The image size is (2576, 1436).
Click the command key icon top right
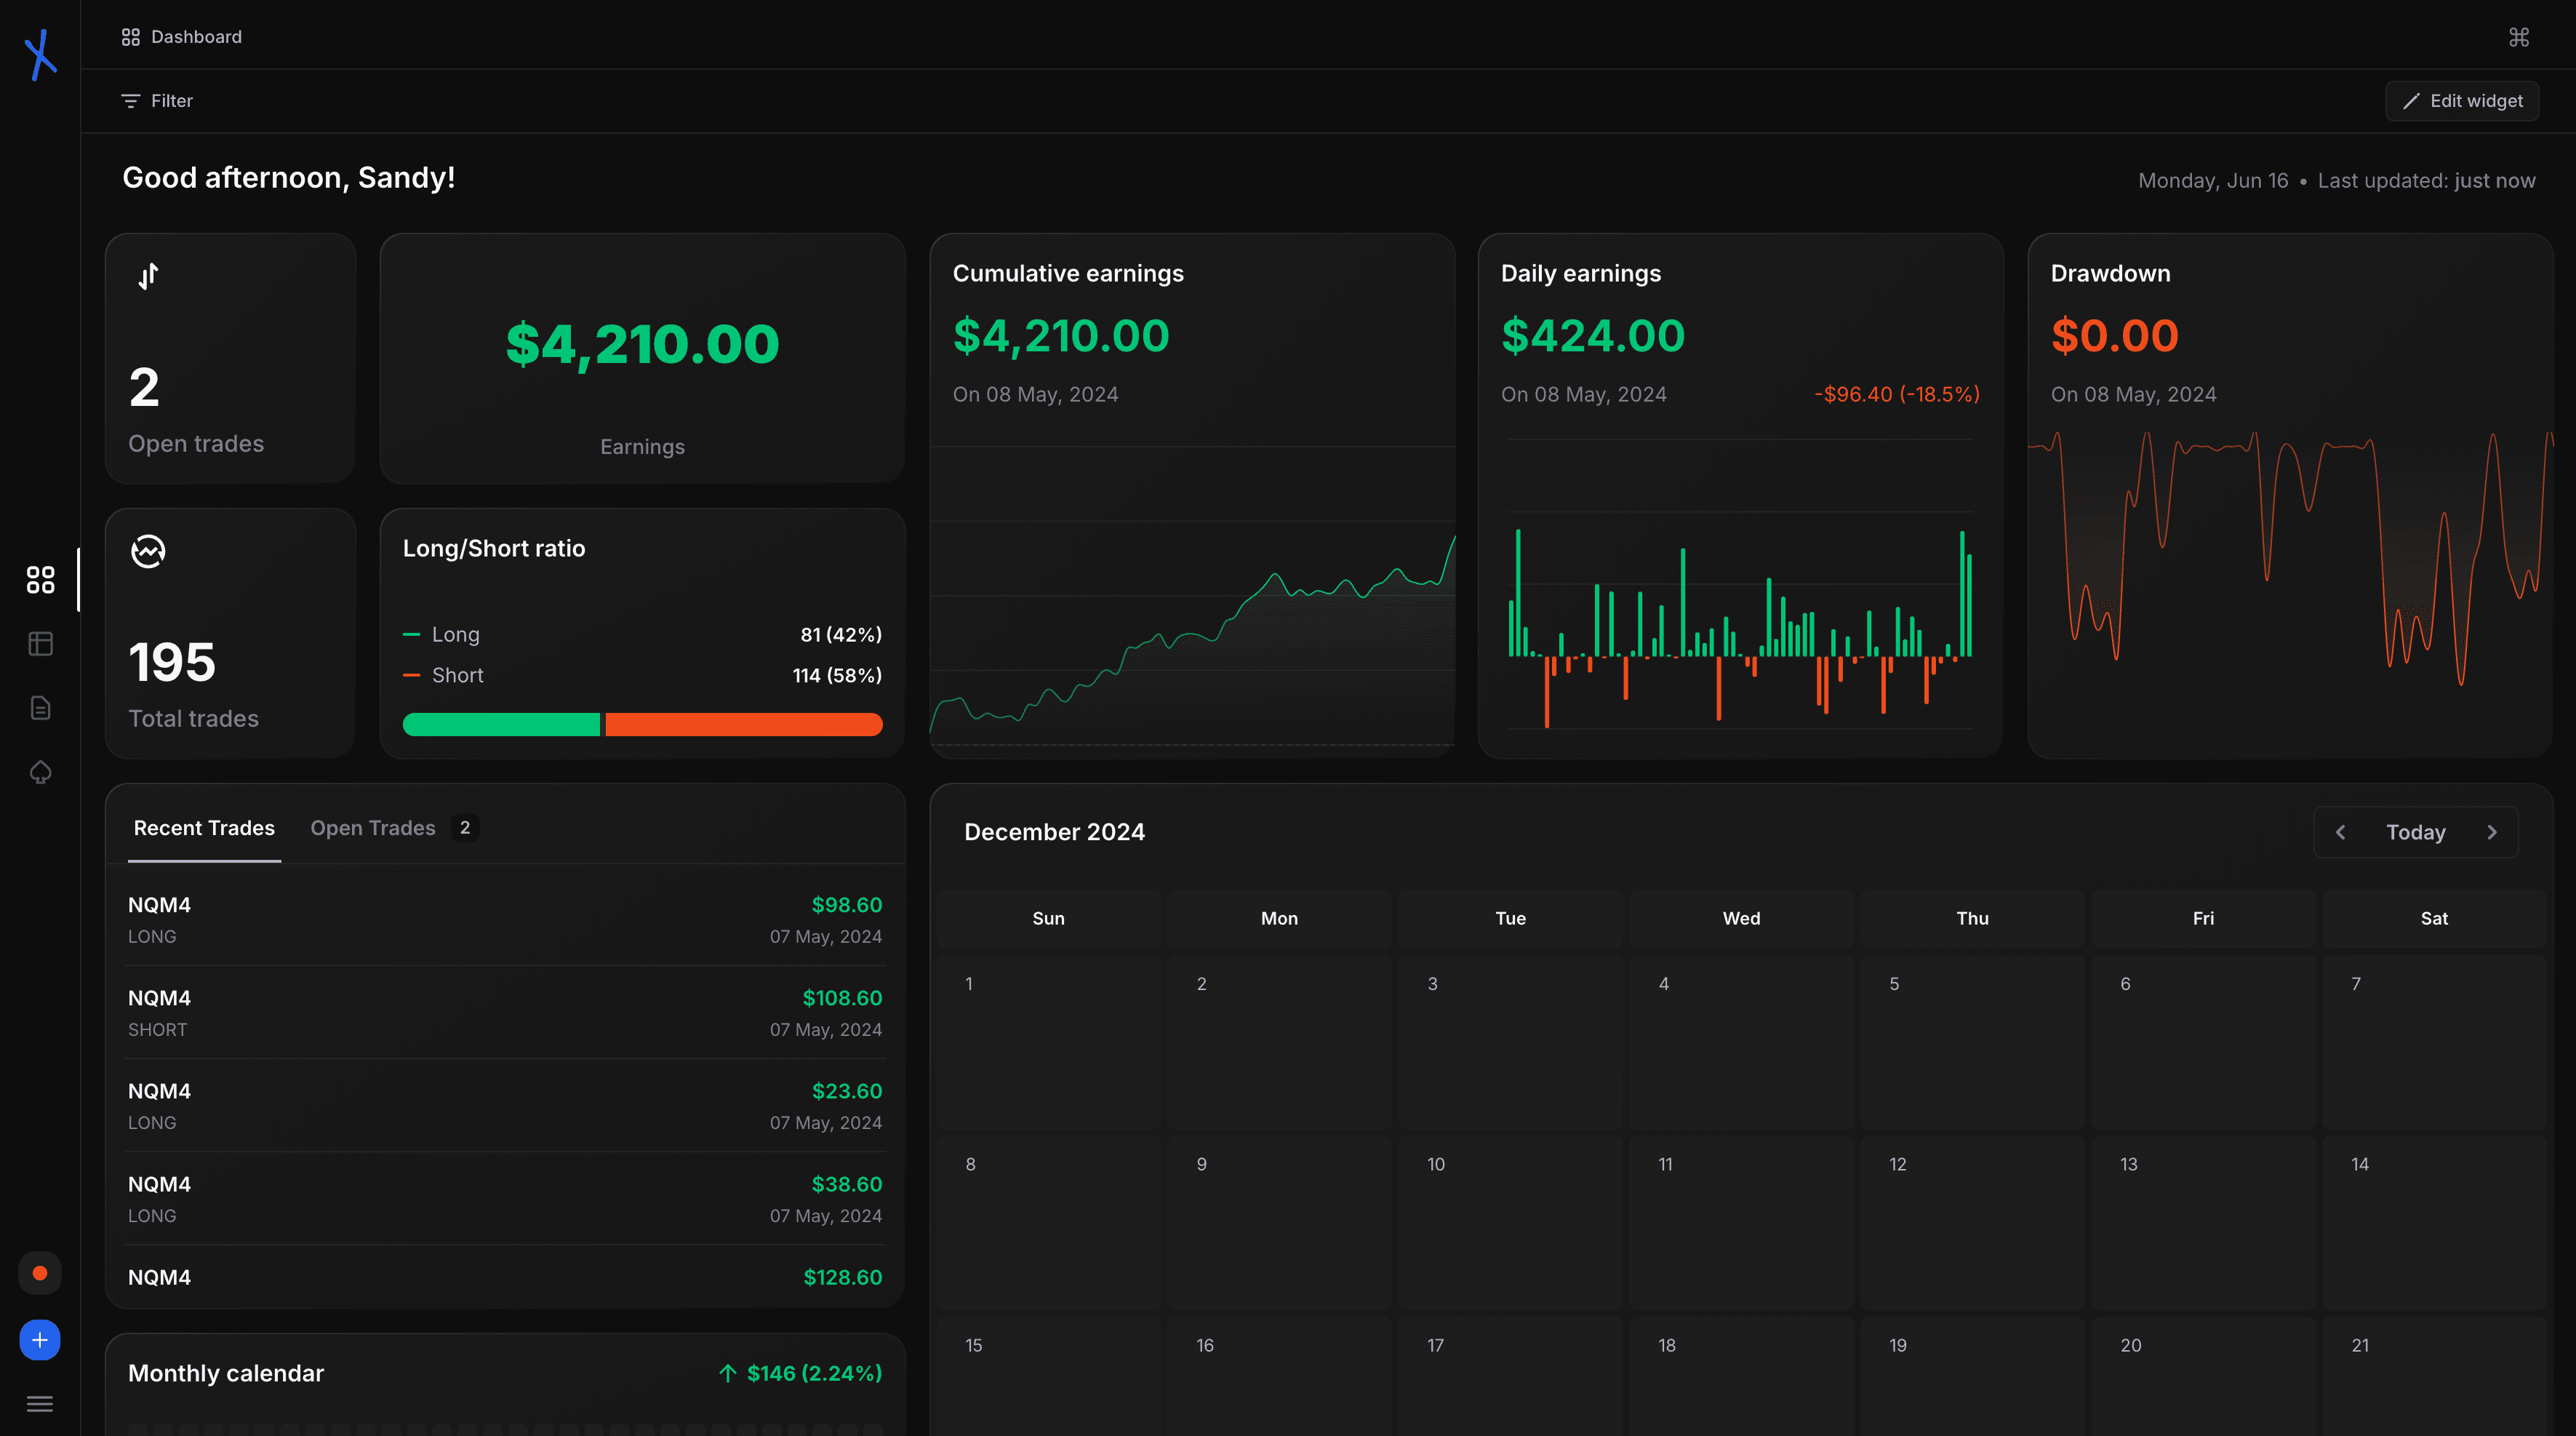pos(2518,37)
